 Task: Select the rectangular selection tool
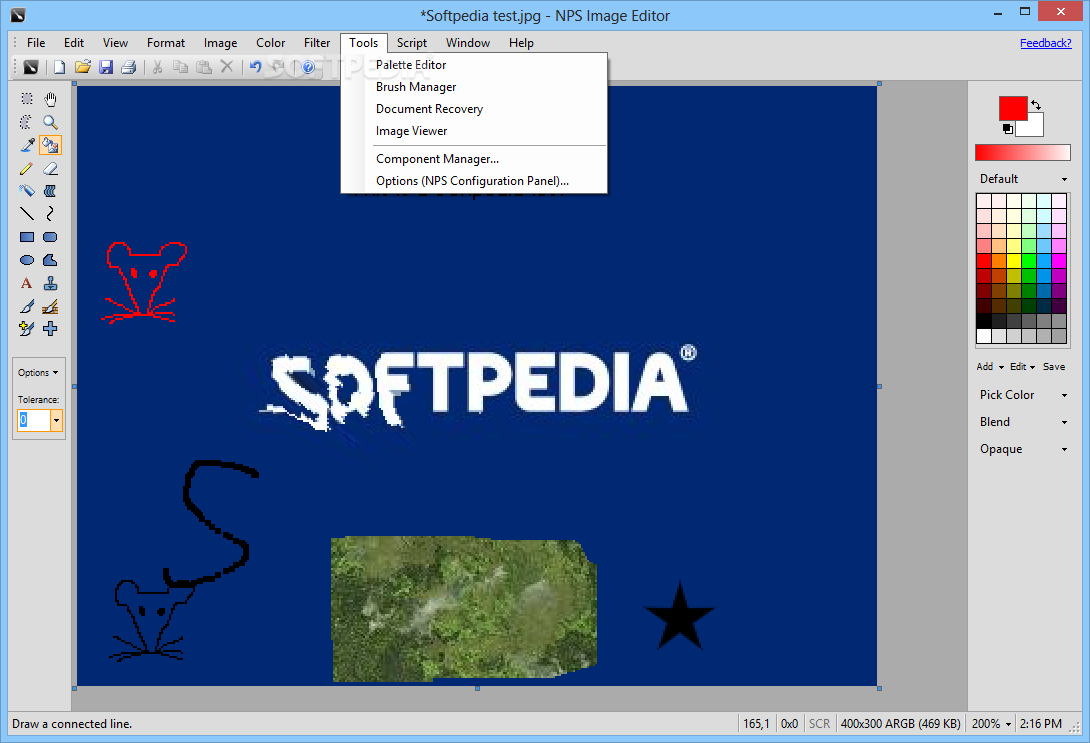pos(26,99)
